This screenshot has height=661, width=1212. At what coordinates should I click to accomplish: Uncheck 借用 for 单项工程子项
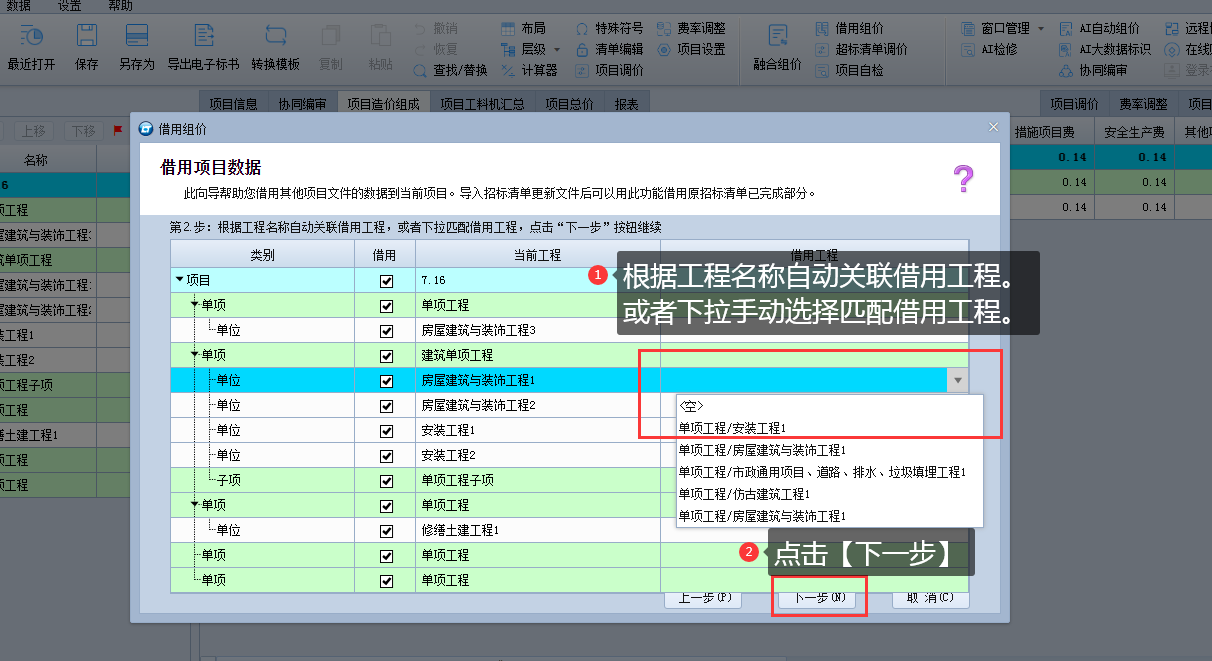pos(386,481)
